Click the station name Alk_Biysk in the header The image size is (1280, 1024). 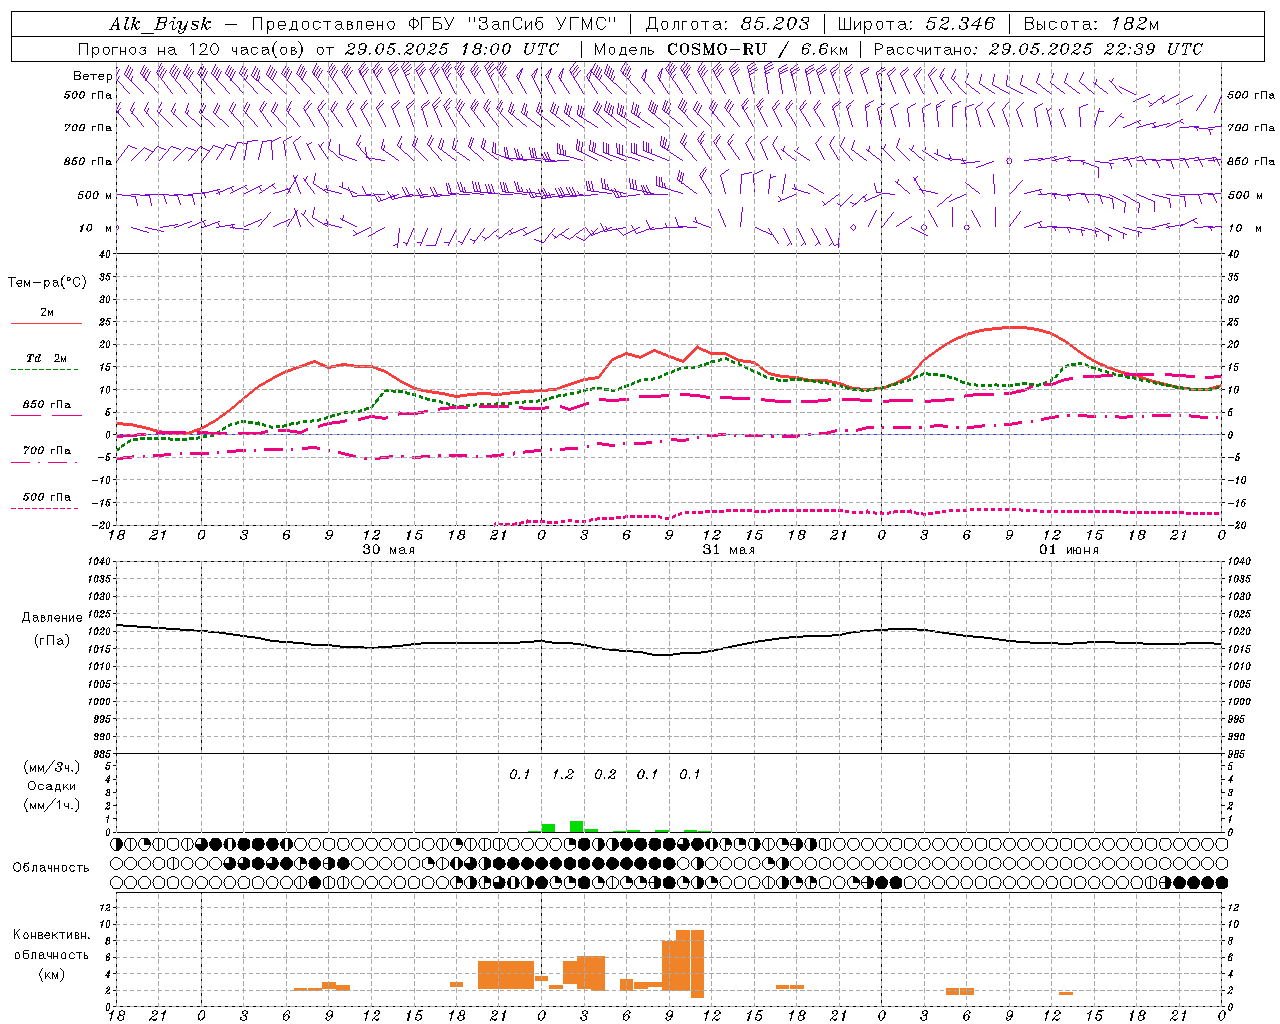coord(160,24)
